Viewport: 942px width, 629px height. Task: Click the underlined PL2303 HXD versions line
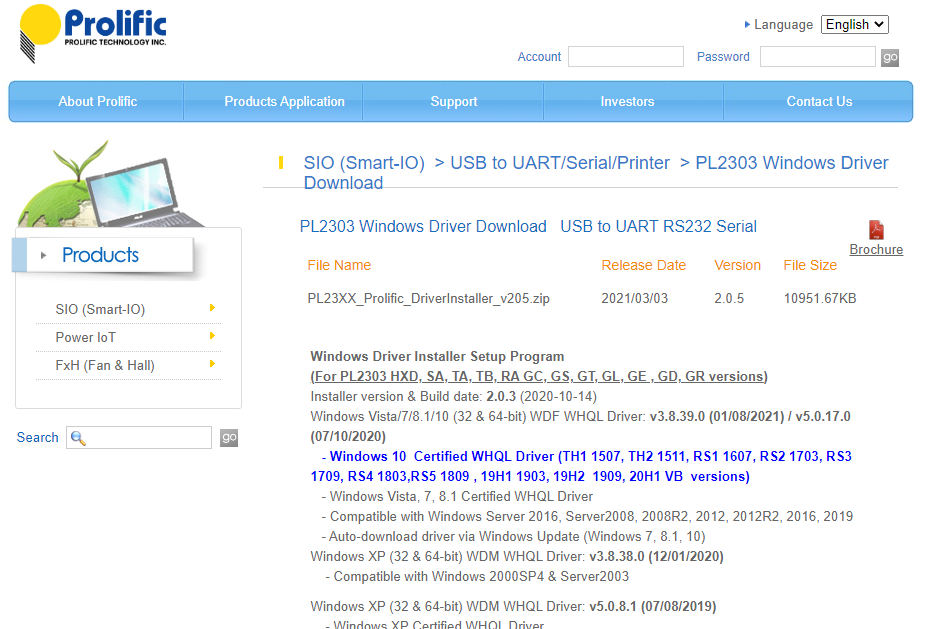coord(539,377)
